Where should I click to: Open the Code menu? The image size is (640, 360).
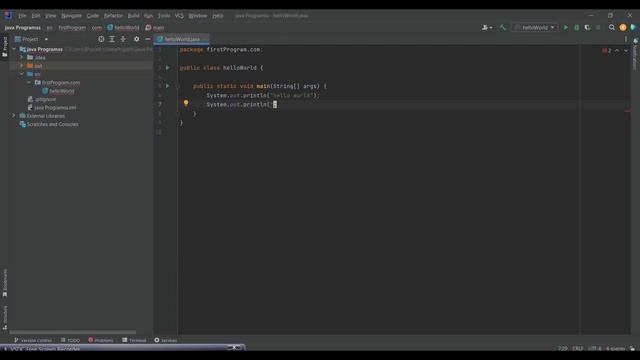pyautogui.click(x=93, y=16)
